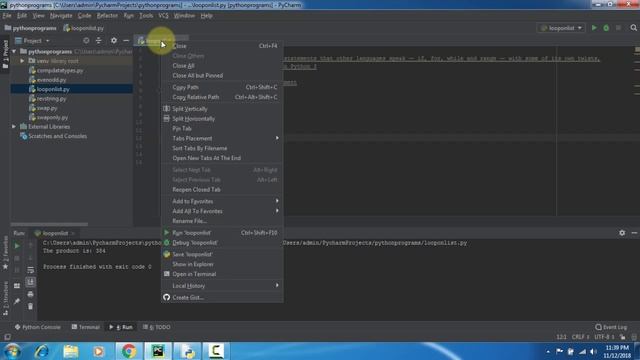
Task: Choose Split Vertically from context menu
Action: tap(222, 109)
